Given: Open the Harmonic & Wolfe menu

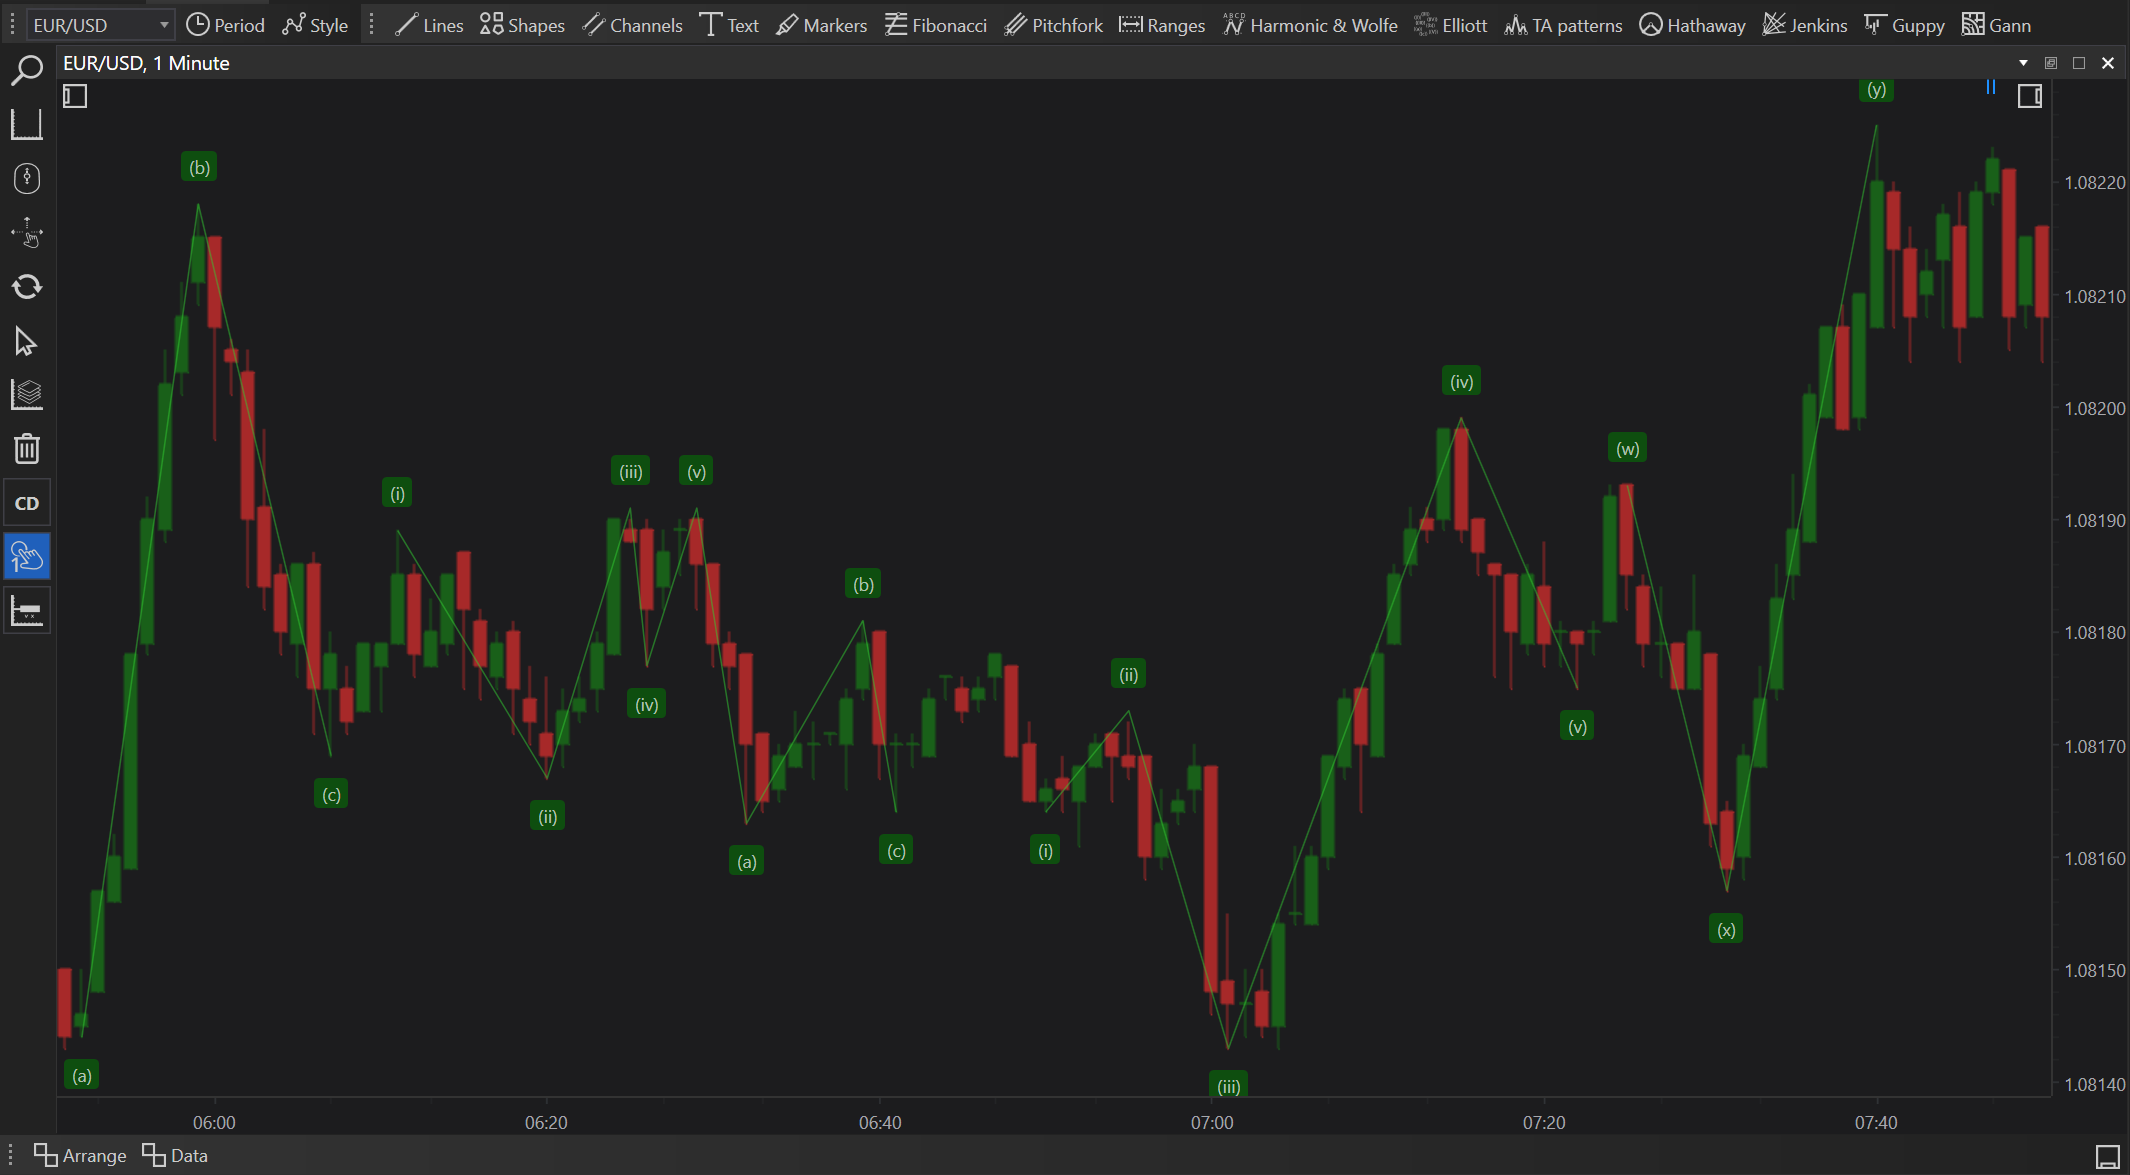Looking at the screenshot, I should click(1310, 25).
